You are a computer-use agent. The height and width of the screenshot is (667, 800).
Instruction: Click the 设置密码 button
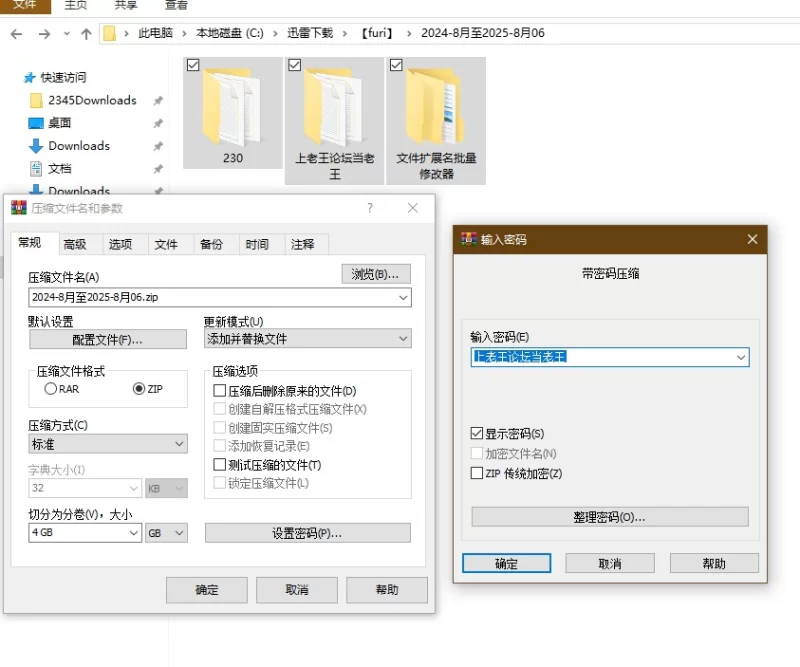pos(307,533)
